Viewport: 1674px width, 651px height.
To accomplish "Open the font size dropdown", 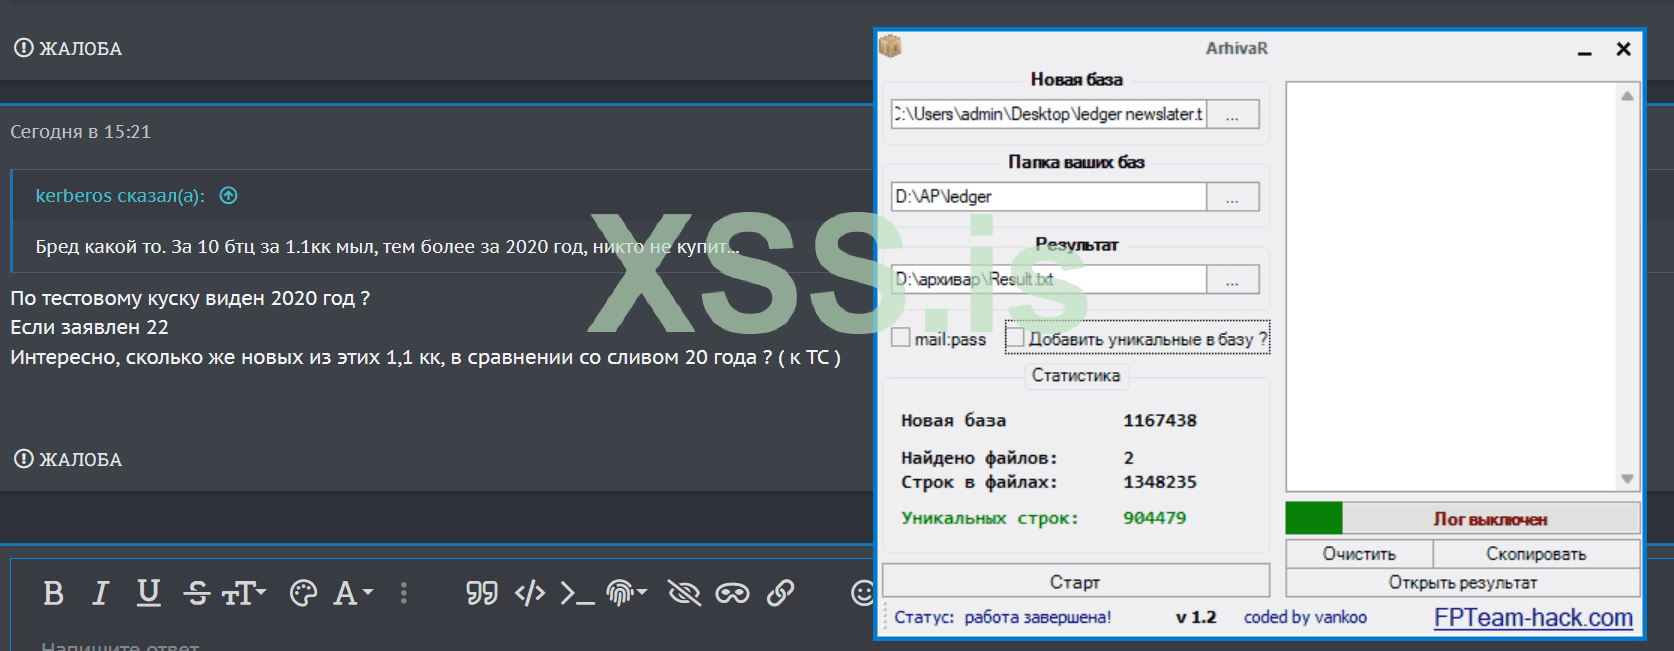I will pos(244,593).
